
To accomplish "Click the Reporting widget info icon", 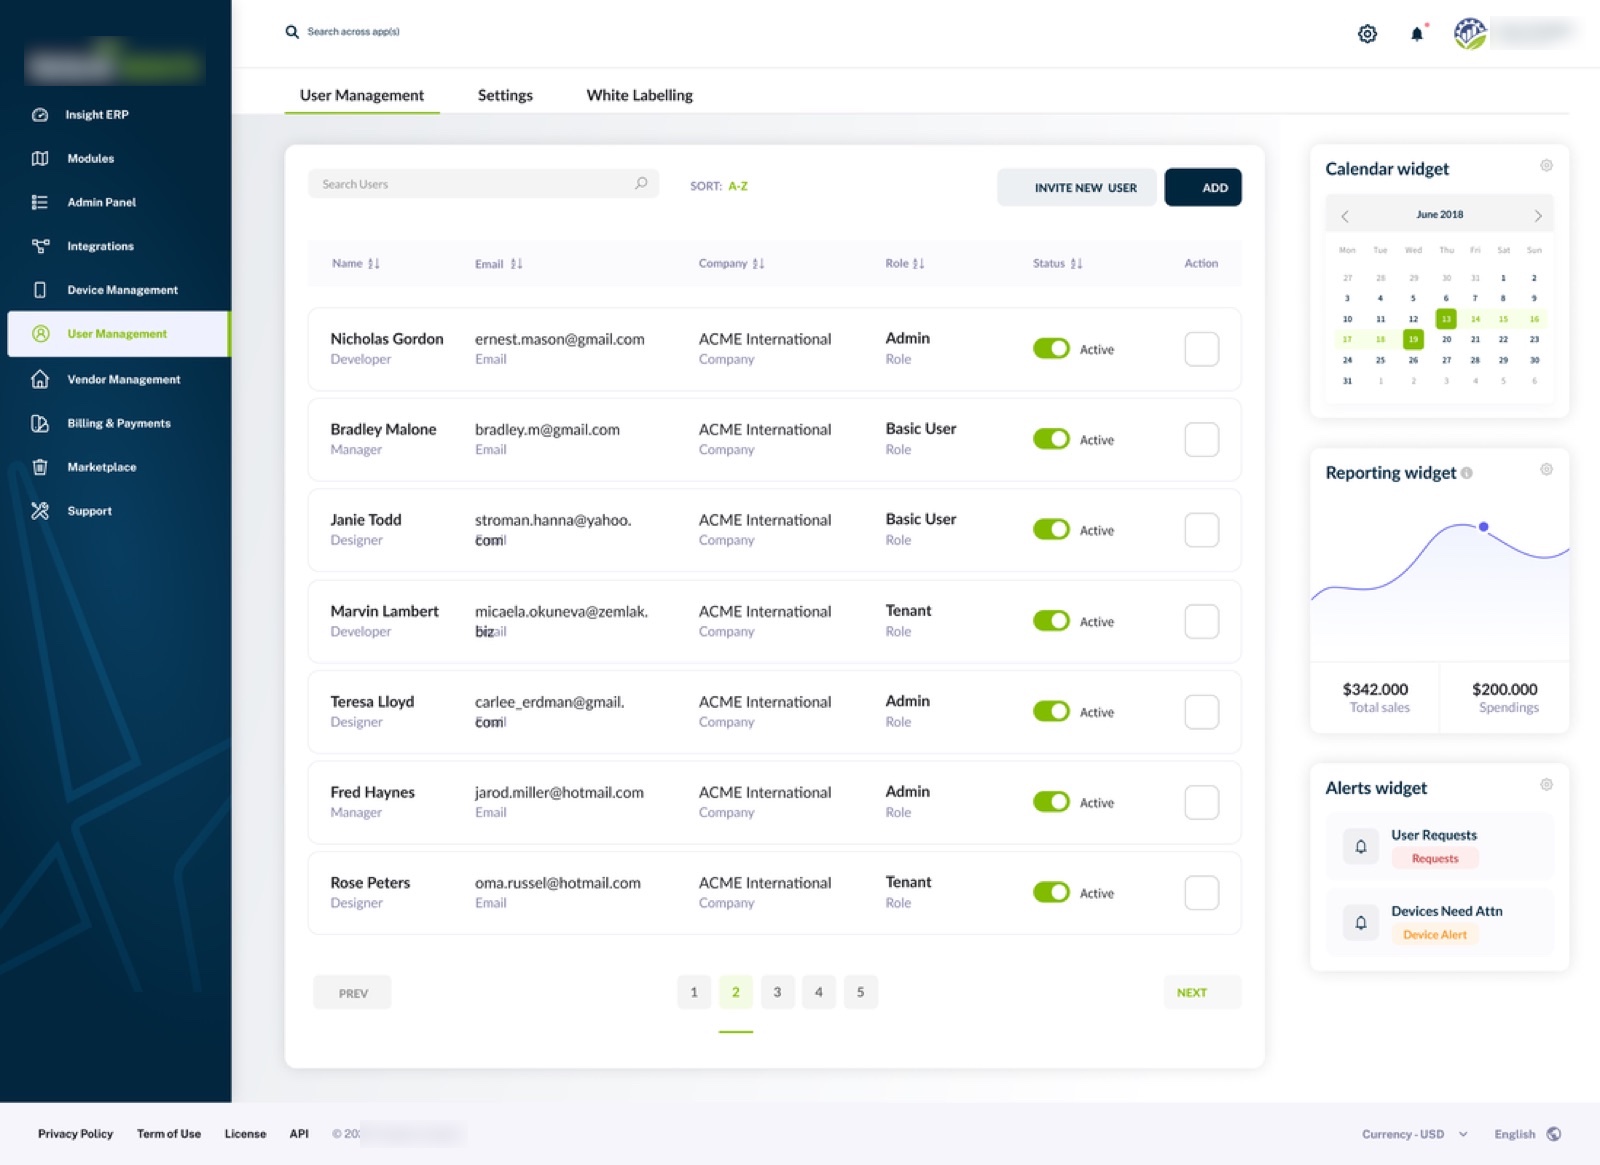I will pyautogui.click(x=1466, y=473).
